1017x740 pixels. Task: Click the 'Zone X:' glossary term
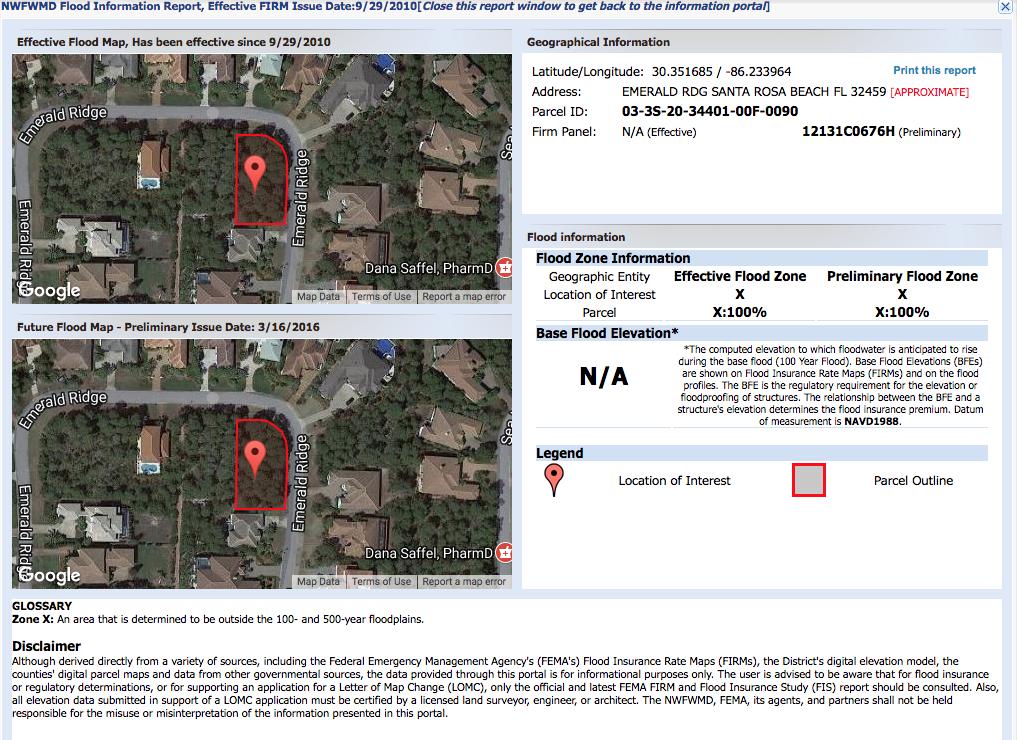pyautogui.click(x=32, y=619)
